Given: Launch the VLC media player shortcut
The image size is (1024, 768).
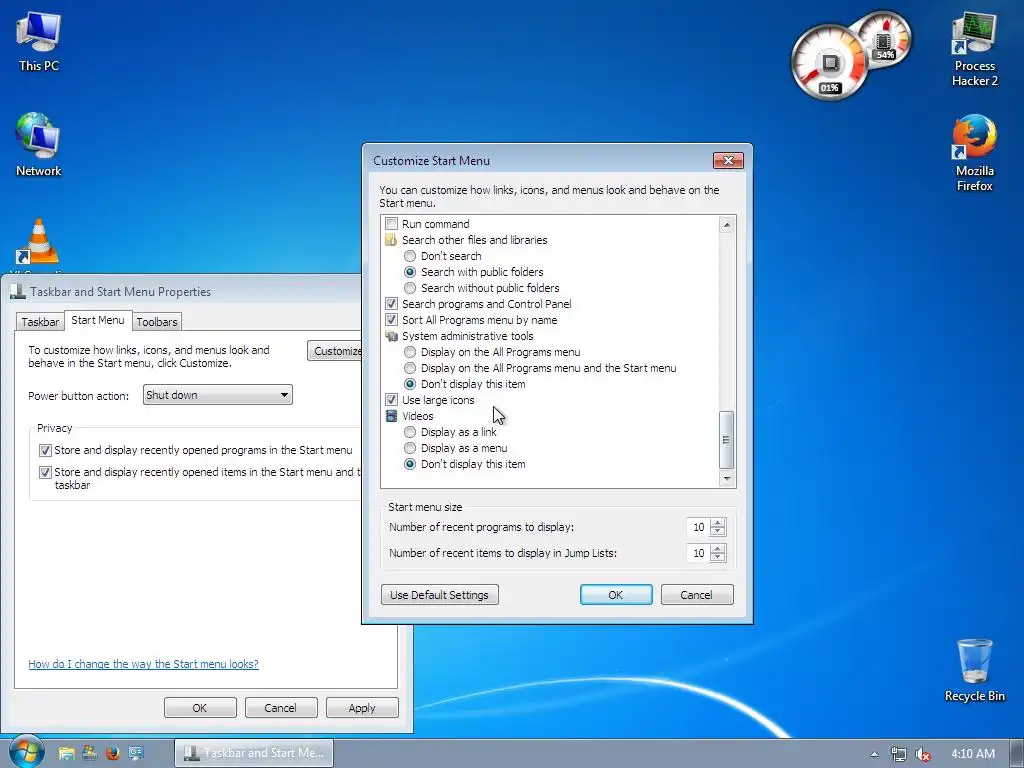Looking at the screenshot, I should [39, 243].
